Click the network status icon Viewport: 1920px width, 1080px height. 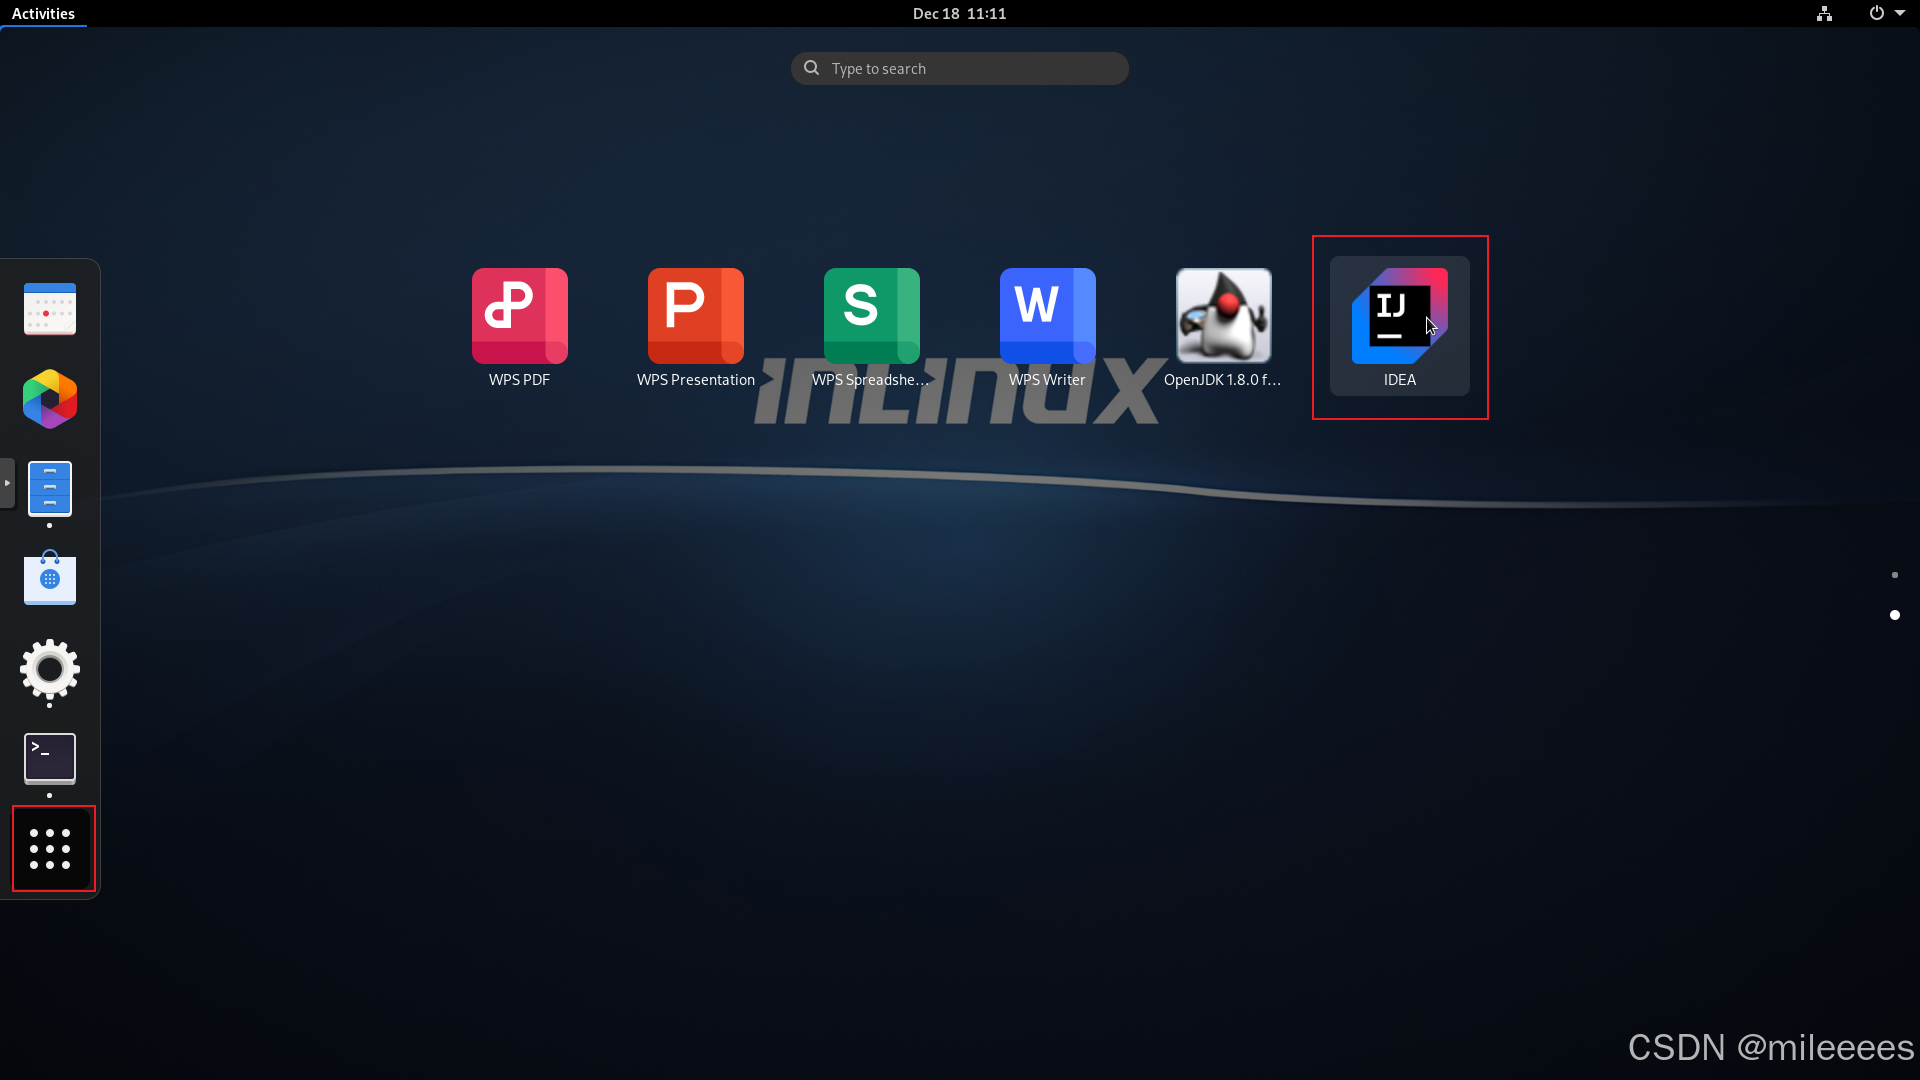(x=1822, y=13)
